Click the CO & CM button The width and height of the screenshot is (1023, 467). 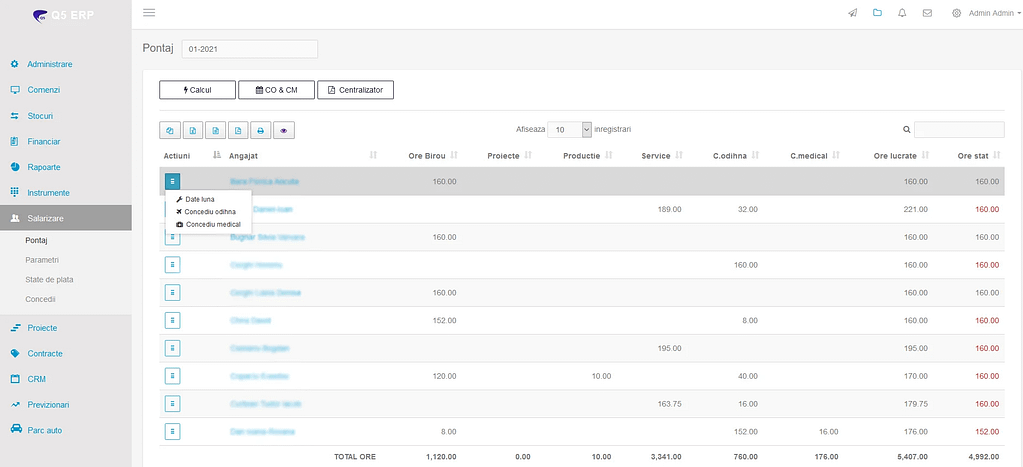tap(277, 90)
